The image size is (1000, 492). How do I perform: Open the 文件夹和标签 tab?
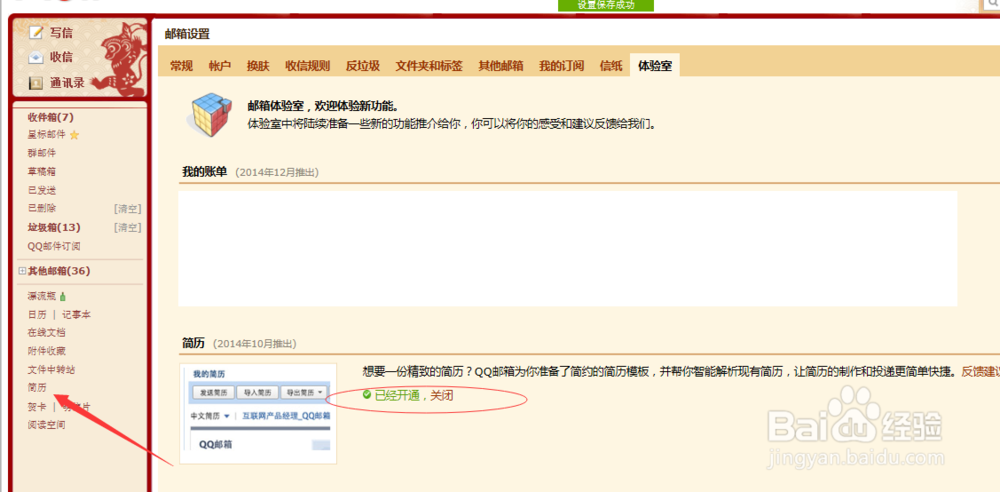pos(429,66)
